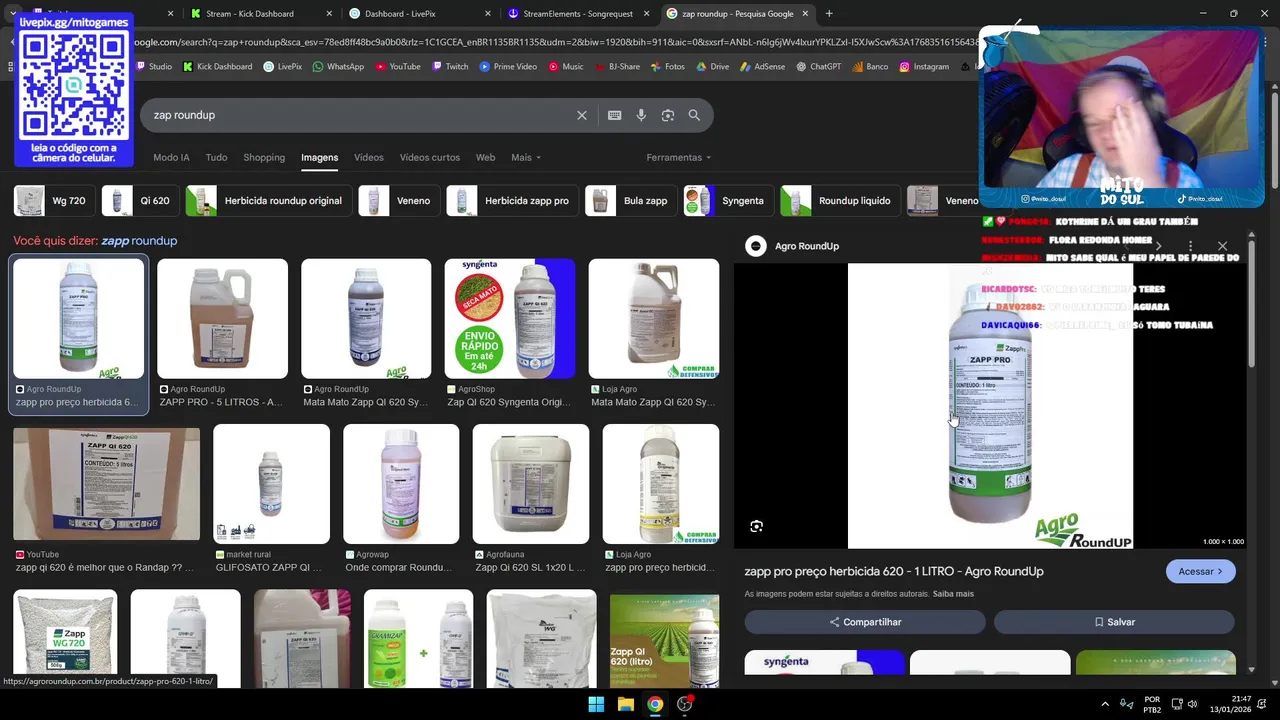This screenshot has width=1280, height=720.
Task: Expand the Mais search filter menu
Action: (x=526, y=157)
